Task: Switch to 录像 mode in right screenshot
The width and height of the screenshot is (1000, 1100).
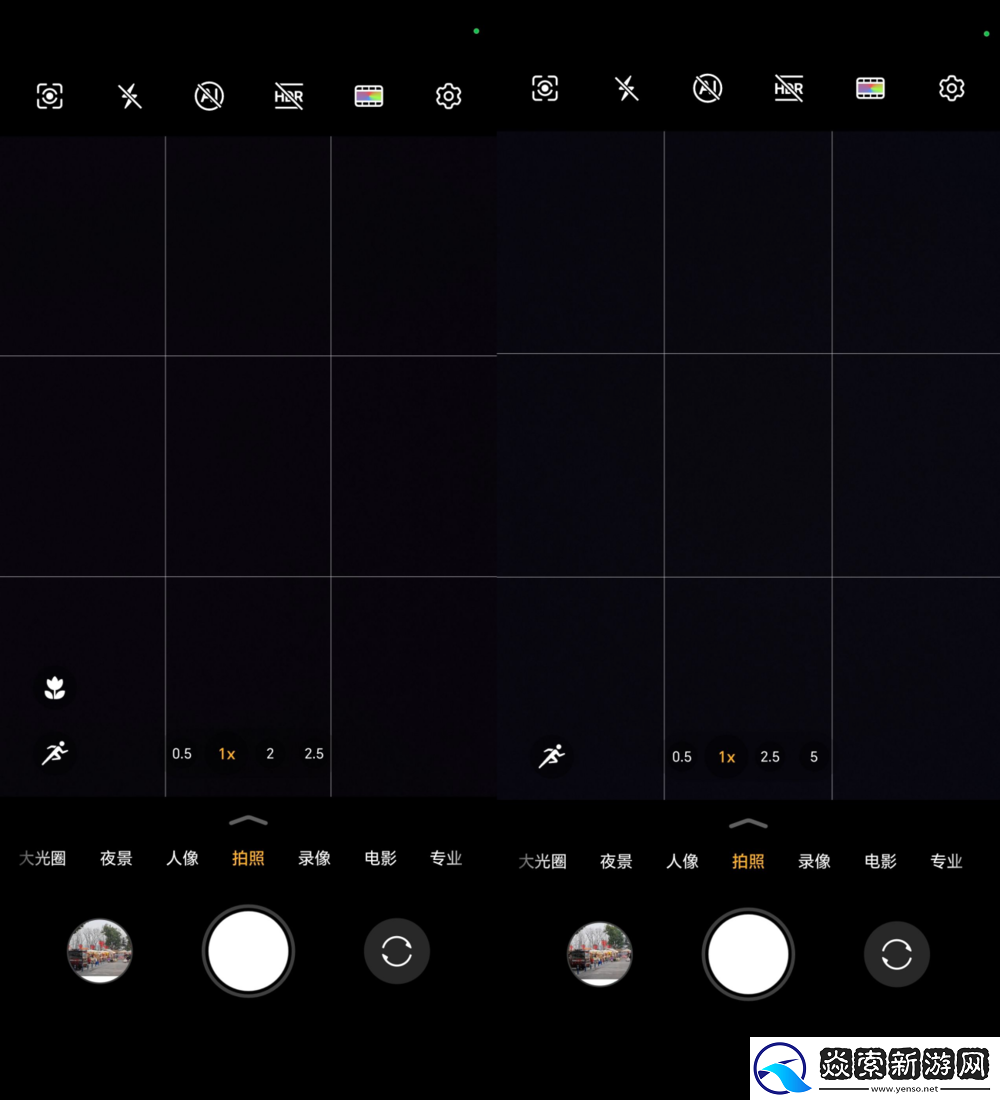Action: point(814,861)
